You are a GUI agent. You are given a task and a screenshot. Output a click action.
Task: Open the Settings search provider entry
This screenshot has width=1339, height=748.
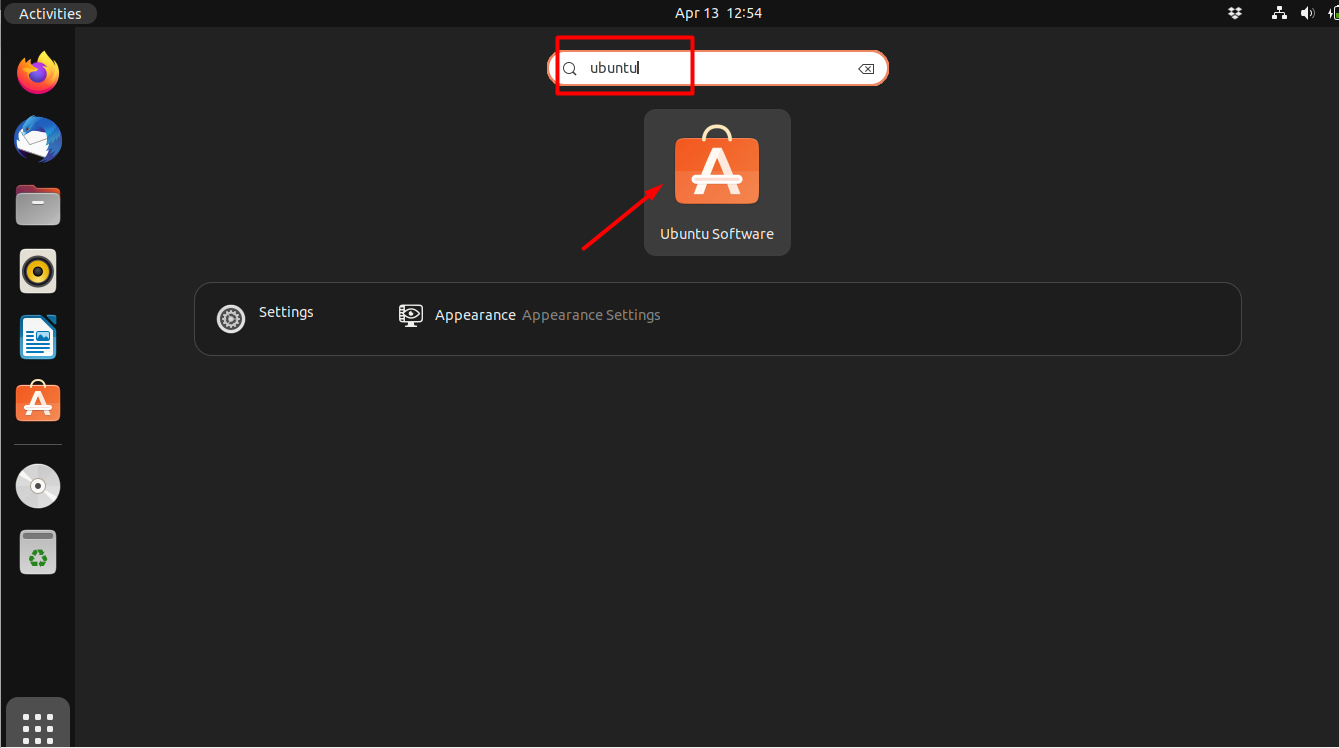[x=266, y=318]
